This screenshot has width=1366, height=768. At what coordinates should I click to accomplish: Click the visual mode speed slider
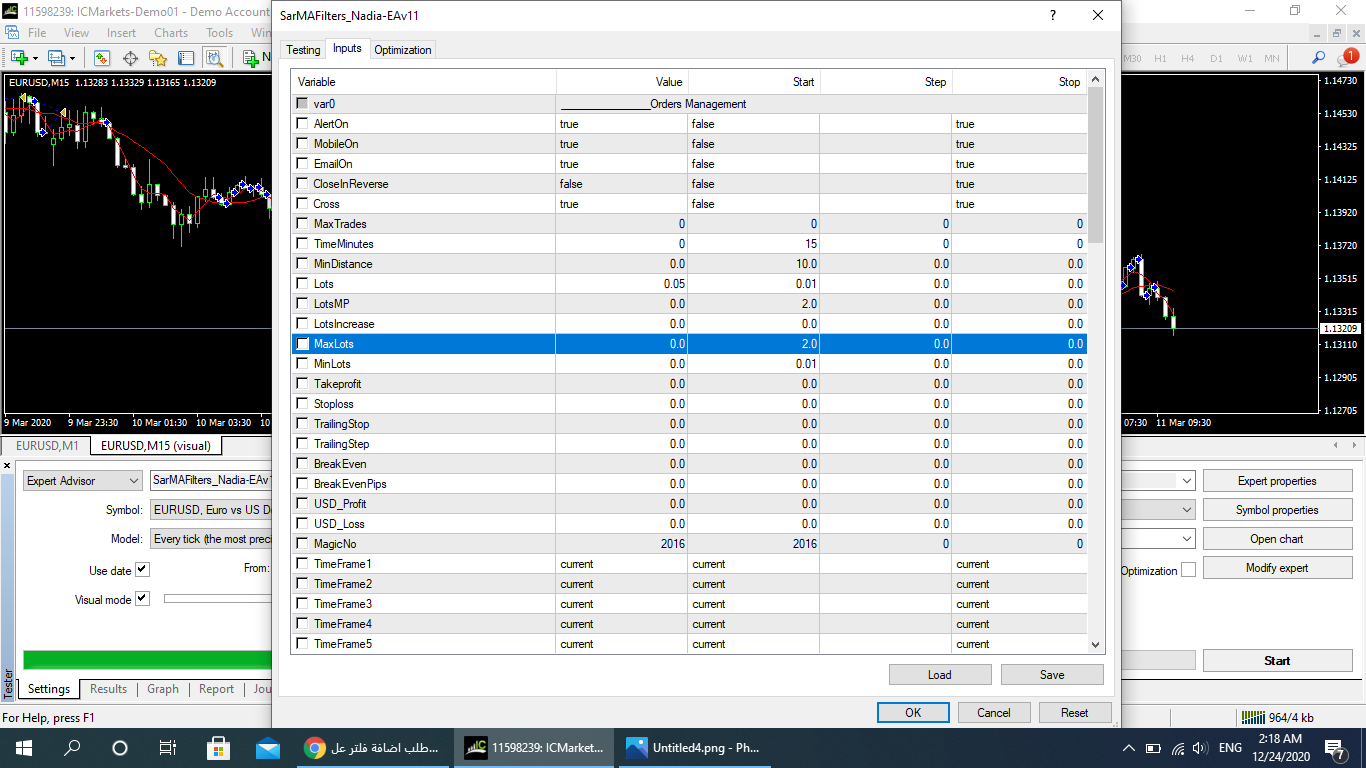(x=217, y=599)
